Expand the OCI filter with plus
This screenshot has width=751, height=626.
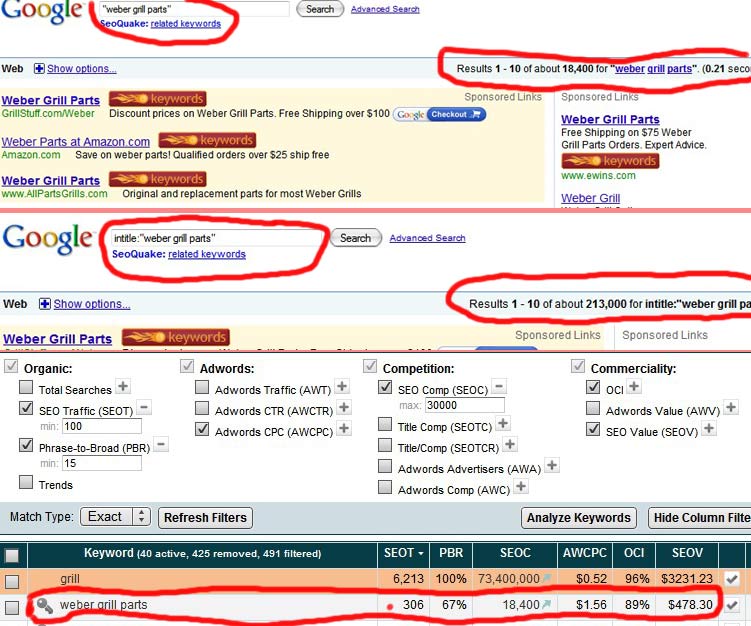(x=634, y=386)
